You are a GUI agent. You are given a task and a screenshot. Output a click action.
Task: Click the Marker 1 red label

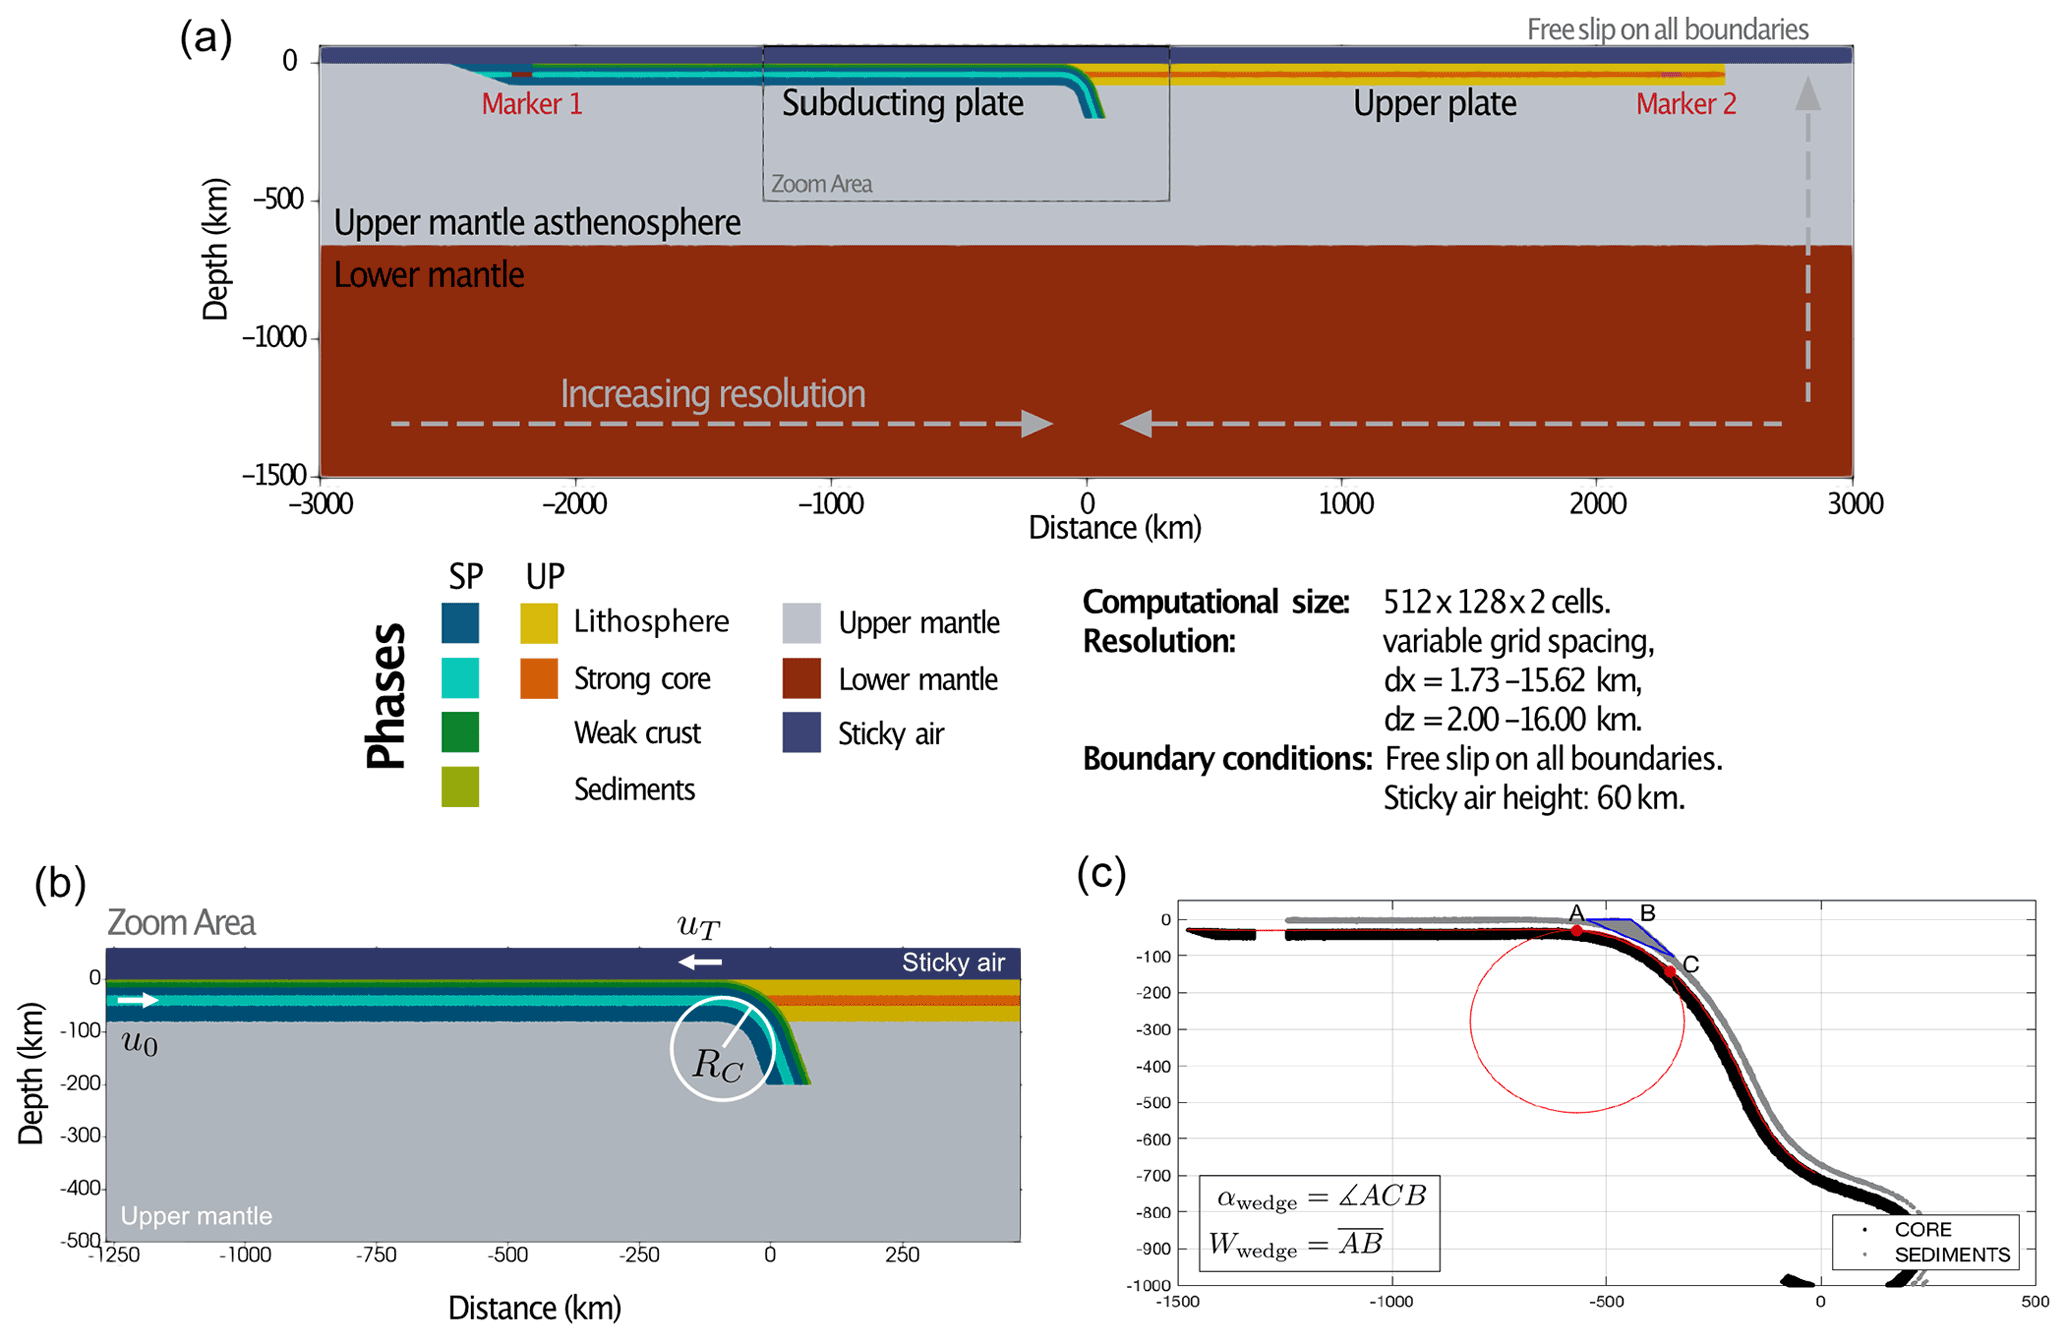[x=531, y=104]
